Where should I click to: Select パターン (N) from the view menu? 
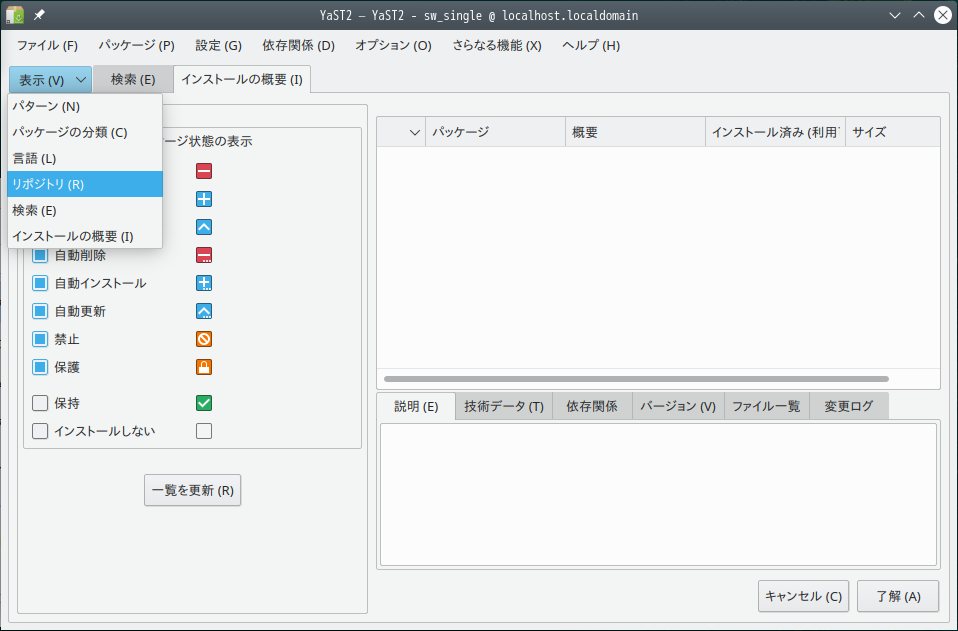point(85,106)
